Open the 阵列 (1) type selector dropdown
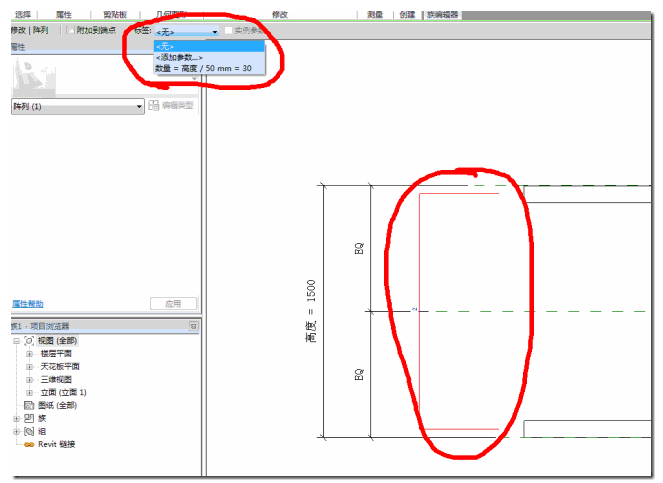Viewport: 663px width, 483px height. [x=139, y=106]
